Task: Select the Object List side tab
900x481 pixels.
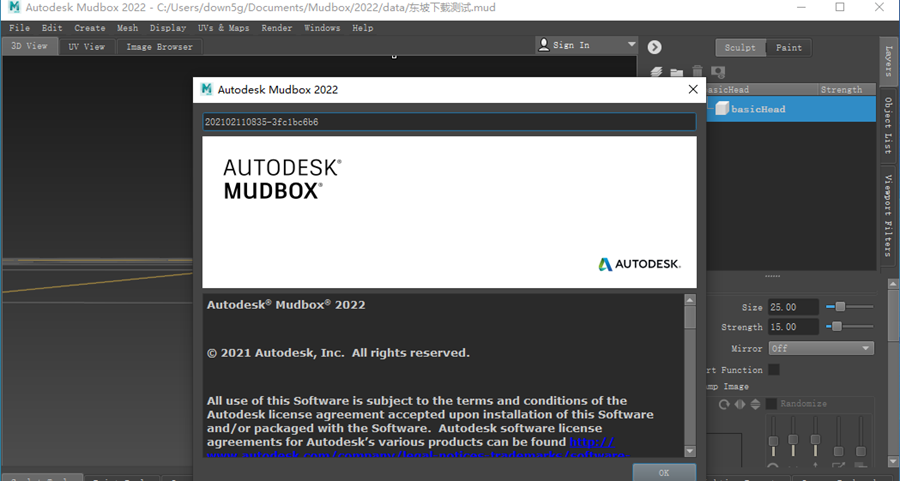Action: pyautogui.click(x=888, y=125)
